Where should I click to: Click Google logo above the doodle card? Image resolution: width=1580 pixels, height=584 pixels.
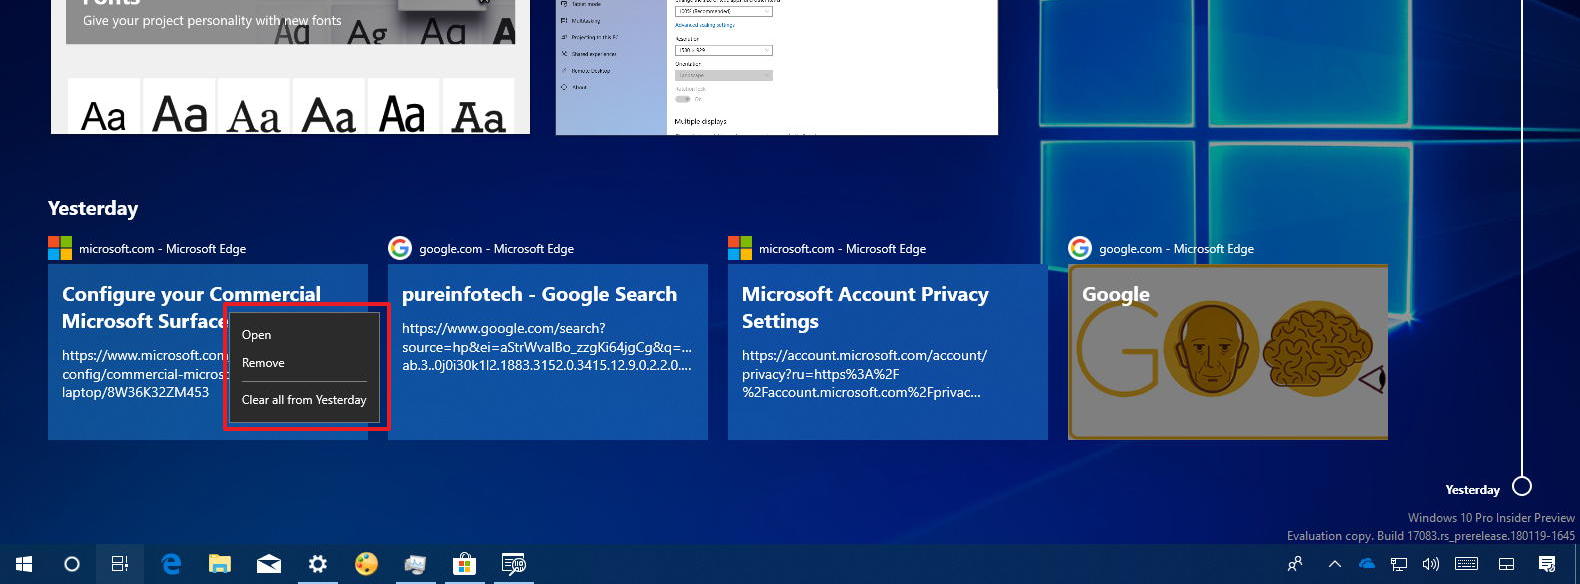[1080, 248]
